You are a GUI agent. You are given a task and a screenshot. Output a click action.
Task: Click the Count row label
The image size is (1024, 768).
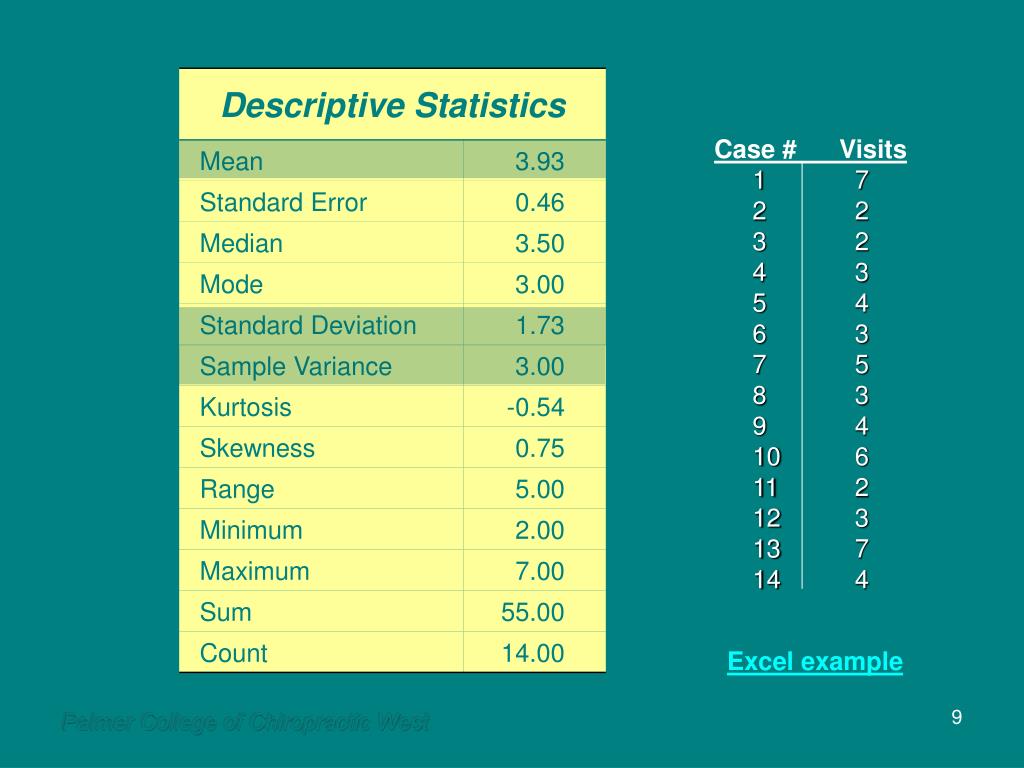(x=234, y=653)
